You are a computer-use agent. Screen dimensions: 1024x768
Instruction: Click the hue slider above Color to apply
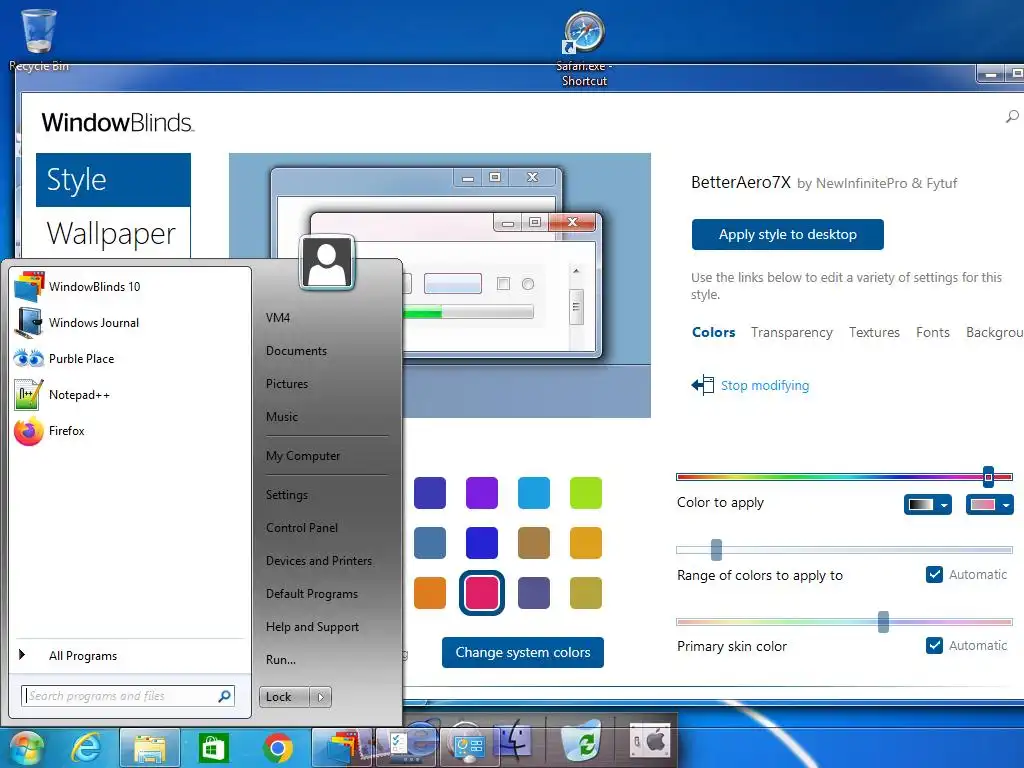click(x=844, y=477)
